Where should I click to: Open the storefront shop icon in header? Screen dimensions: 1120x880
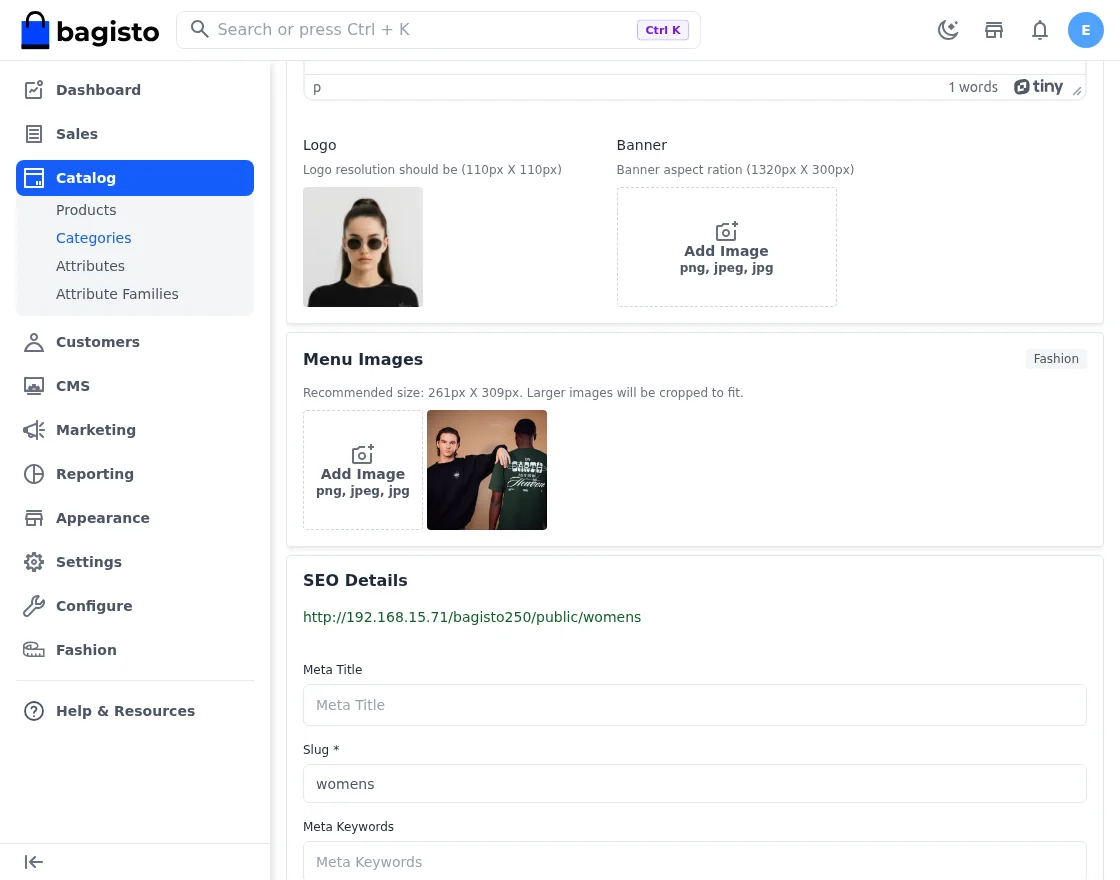click(994, 30)
